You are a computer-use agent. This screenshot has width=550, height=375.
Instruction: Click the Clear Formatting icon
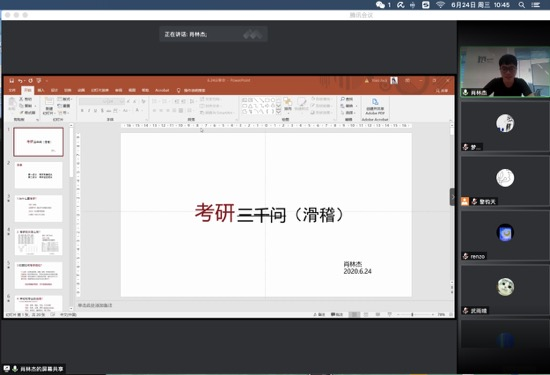point(143,101)
